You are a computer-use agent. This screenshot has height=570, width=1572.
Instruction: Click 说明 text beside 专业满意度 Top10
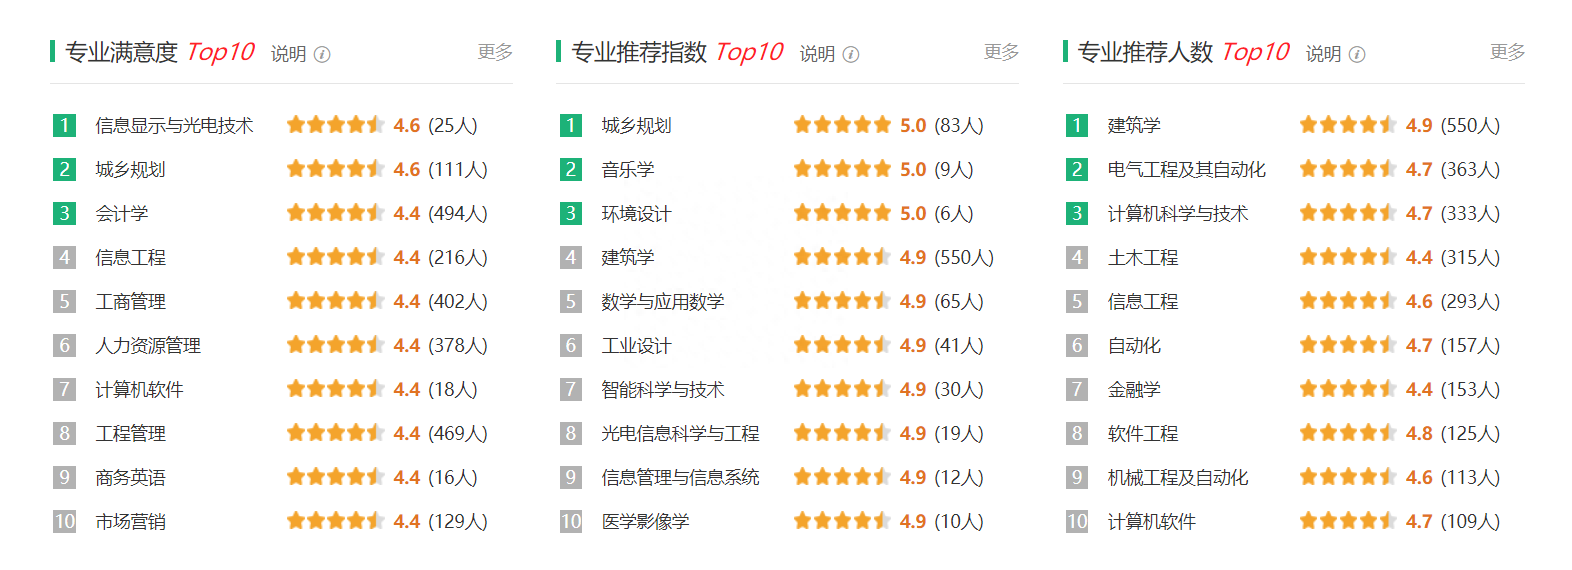point(289,54)
